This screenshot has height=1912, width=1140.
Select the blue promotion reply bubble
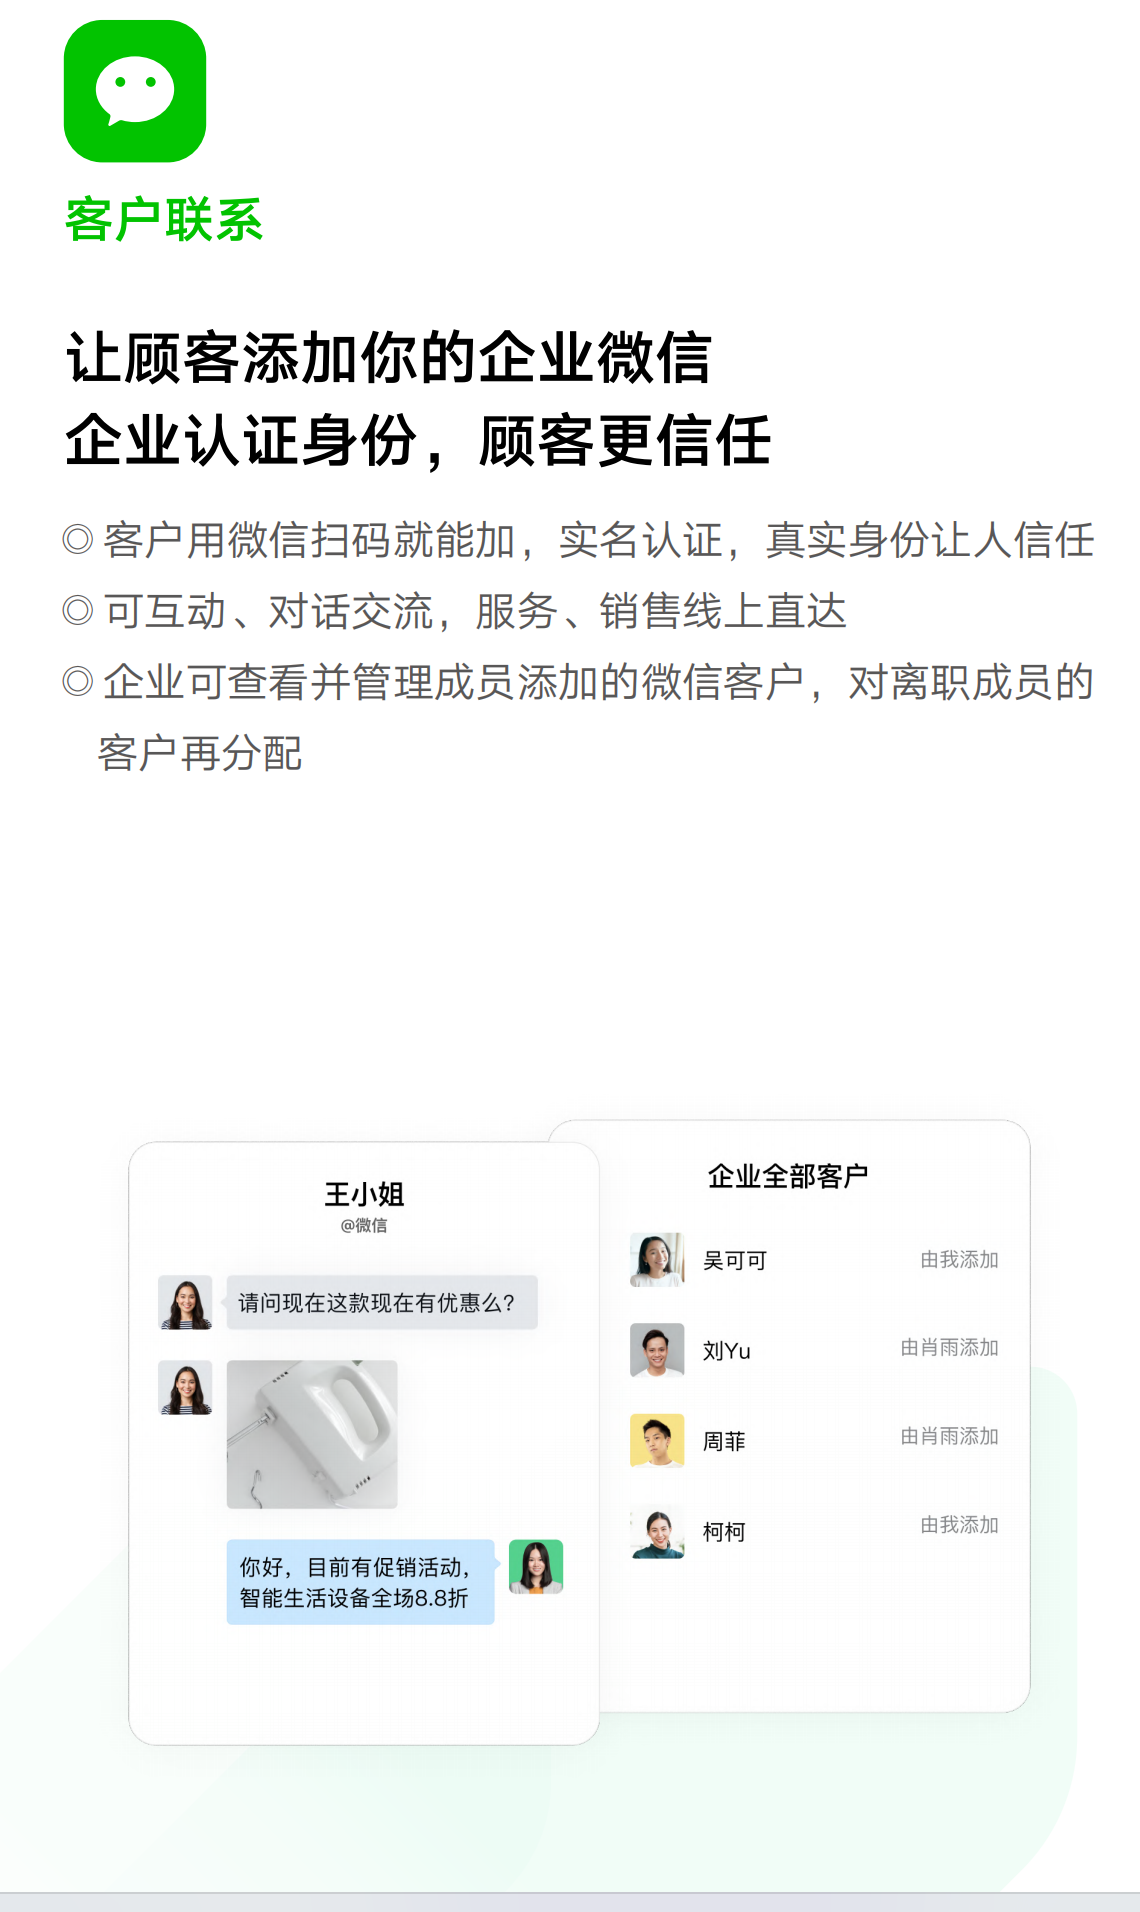tap(360, 1582)
